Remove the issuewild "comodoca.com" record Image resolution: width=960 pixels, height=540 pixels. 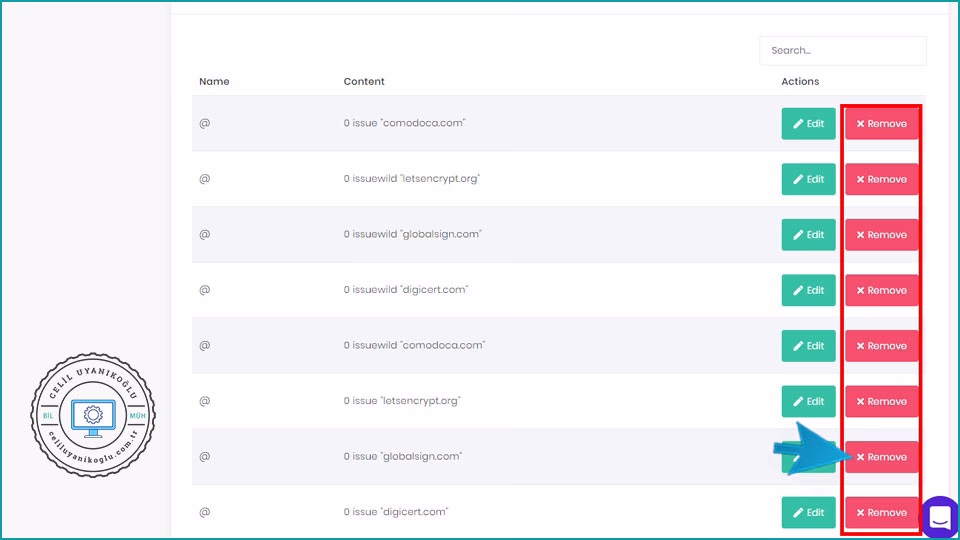pos(881,346)
